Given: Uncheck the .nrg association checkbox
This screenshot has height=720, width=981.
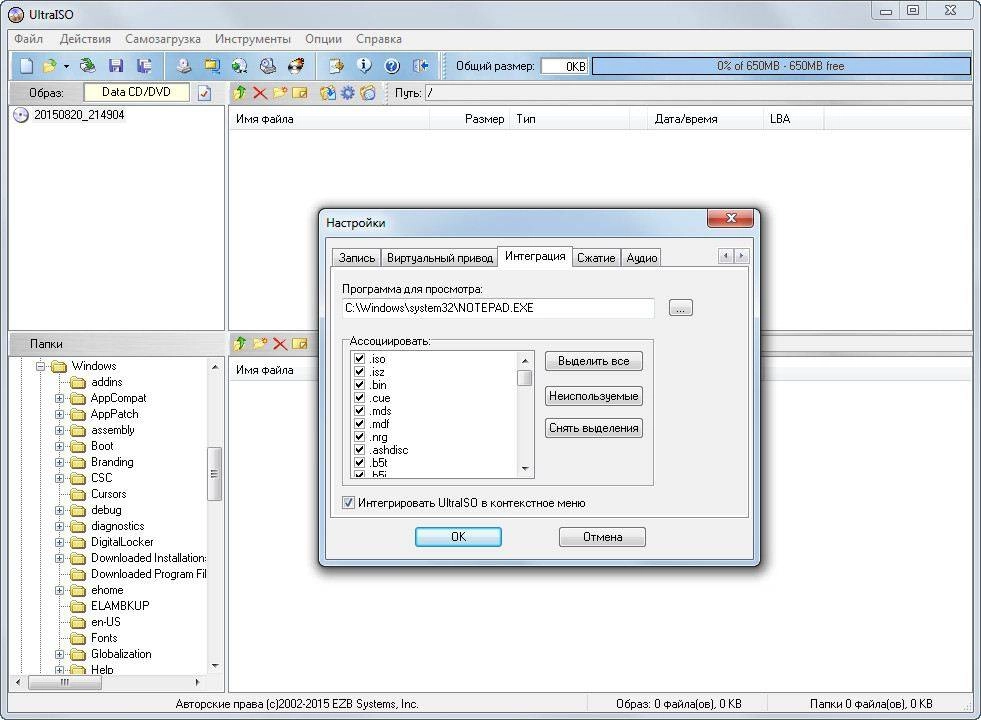Looking at the screenshot, I should pyautogui.click(x=360, y=437).
